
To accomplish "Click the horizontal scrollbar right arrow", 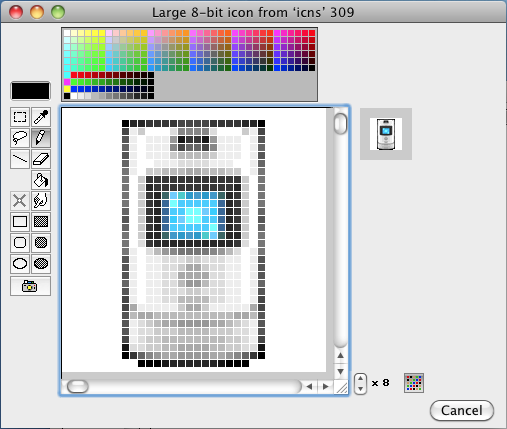I will tap(325, 387).
